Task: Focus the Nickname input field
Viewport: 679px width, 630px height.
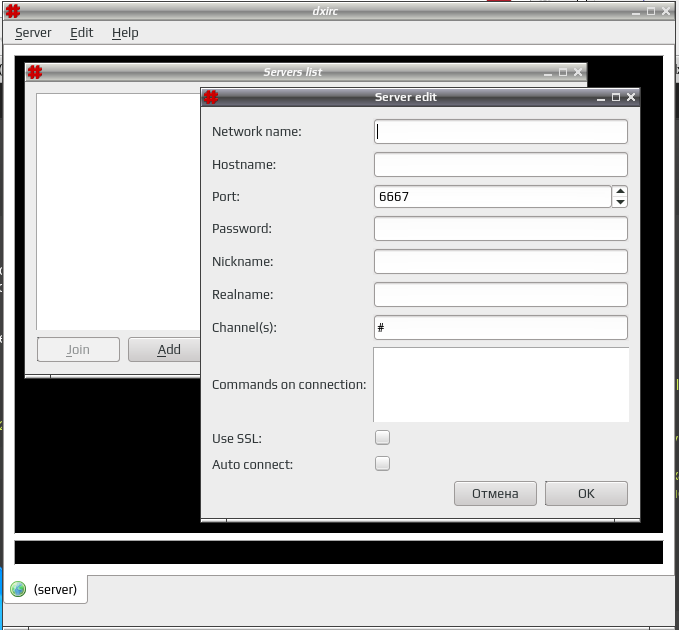Action: click(501, 262)
